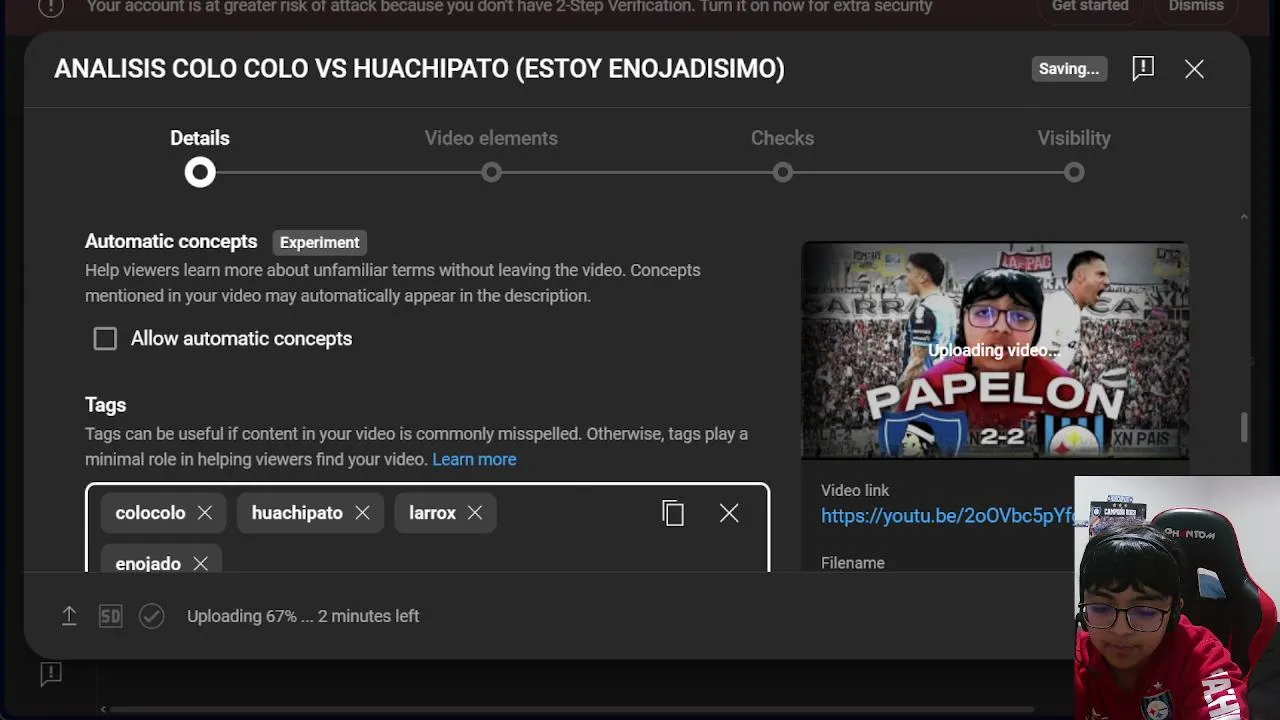Click the Automatic concepts heading

coord(171,242)
